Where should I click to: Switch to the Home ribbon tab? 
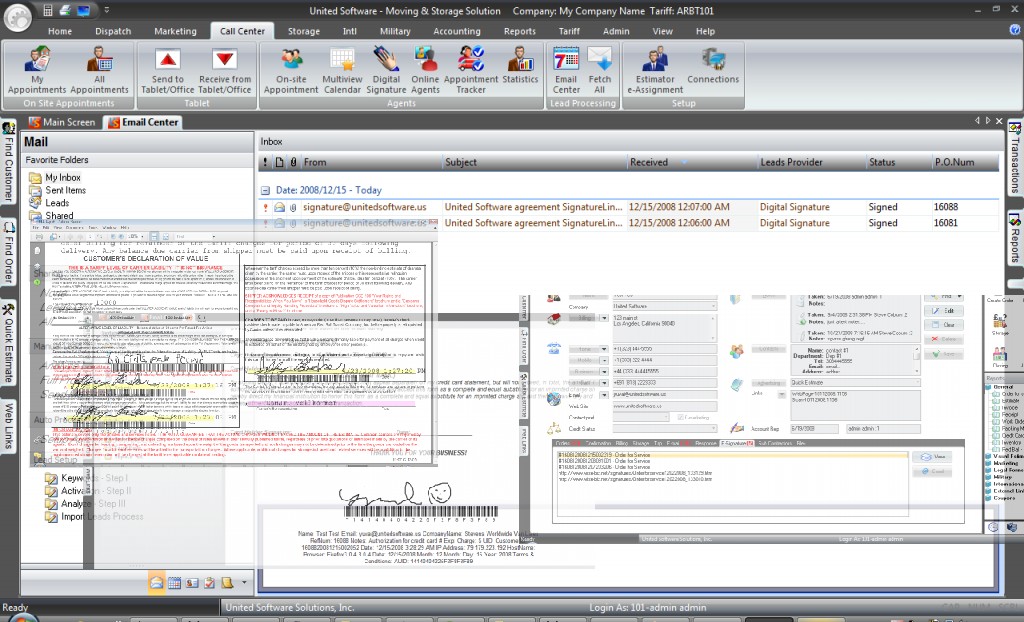point(60,31)
